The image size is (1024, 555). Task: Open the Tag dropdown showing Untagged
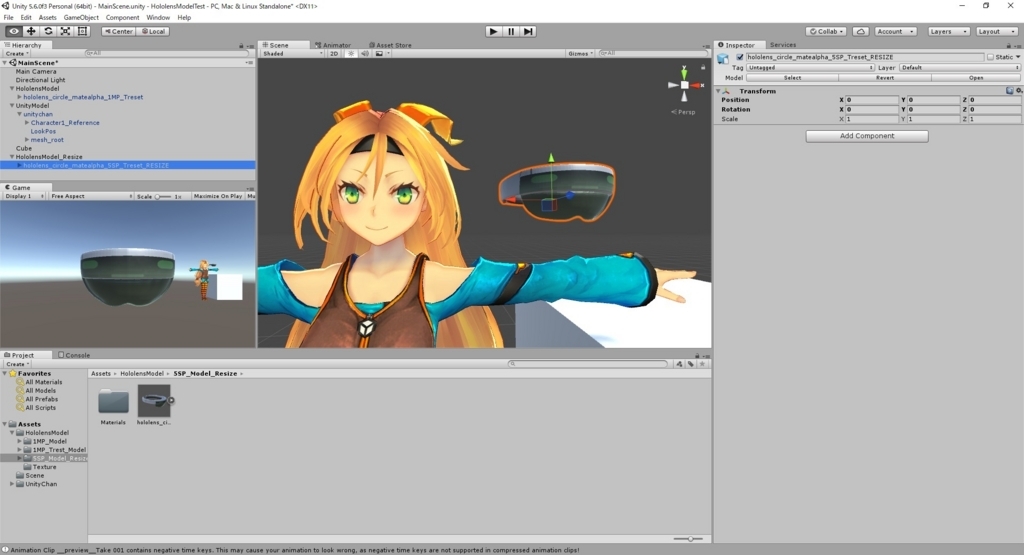point(810,67)
